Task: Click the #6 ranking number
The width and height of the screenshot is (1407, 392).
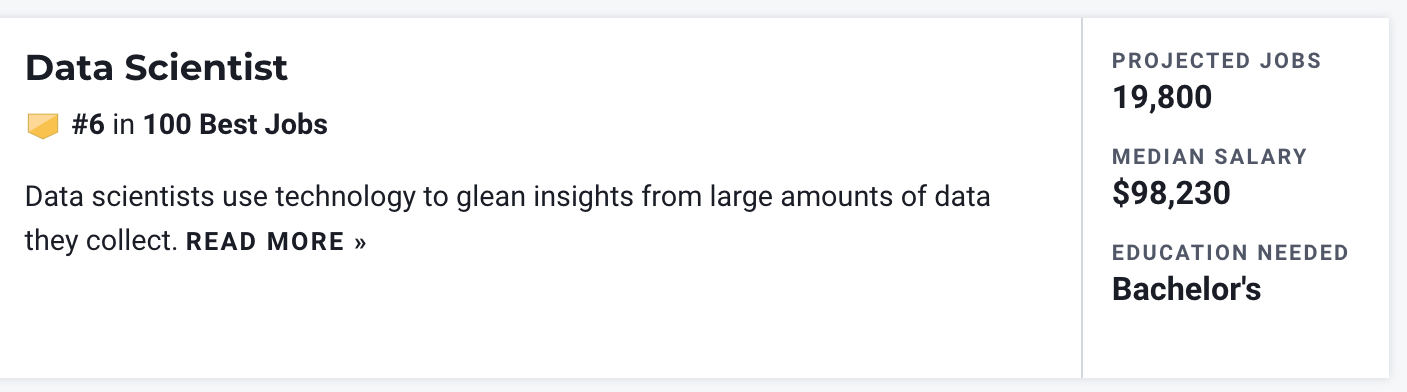Action: pos(88,125)
